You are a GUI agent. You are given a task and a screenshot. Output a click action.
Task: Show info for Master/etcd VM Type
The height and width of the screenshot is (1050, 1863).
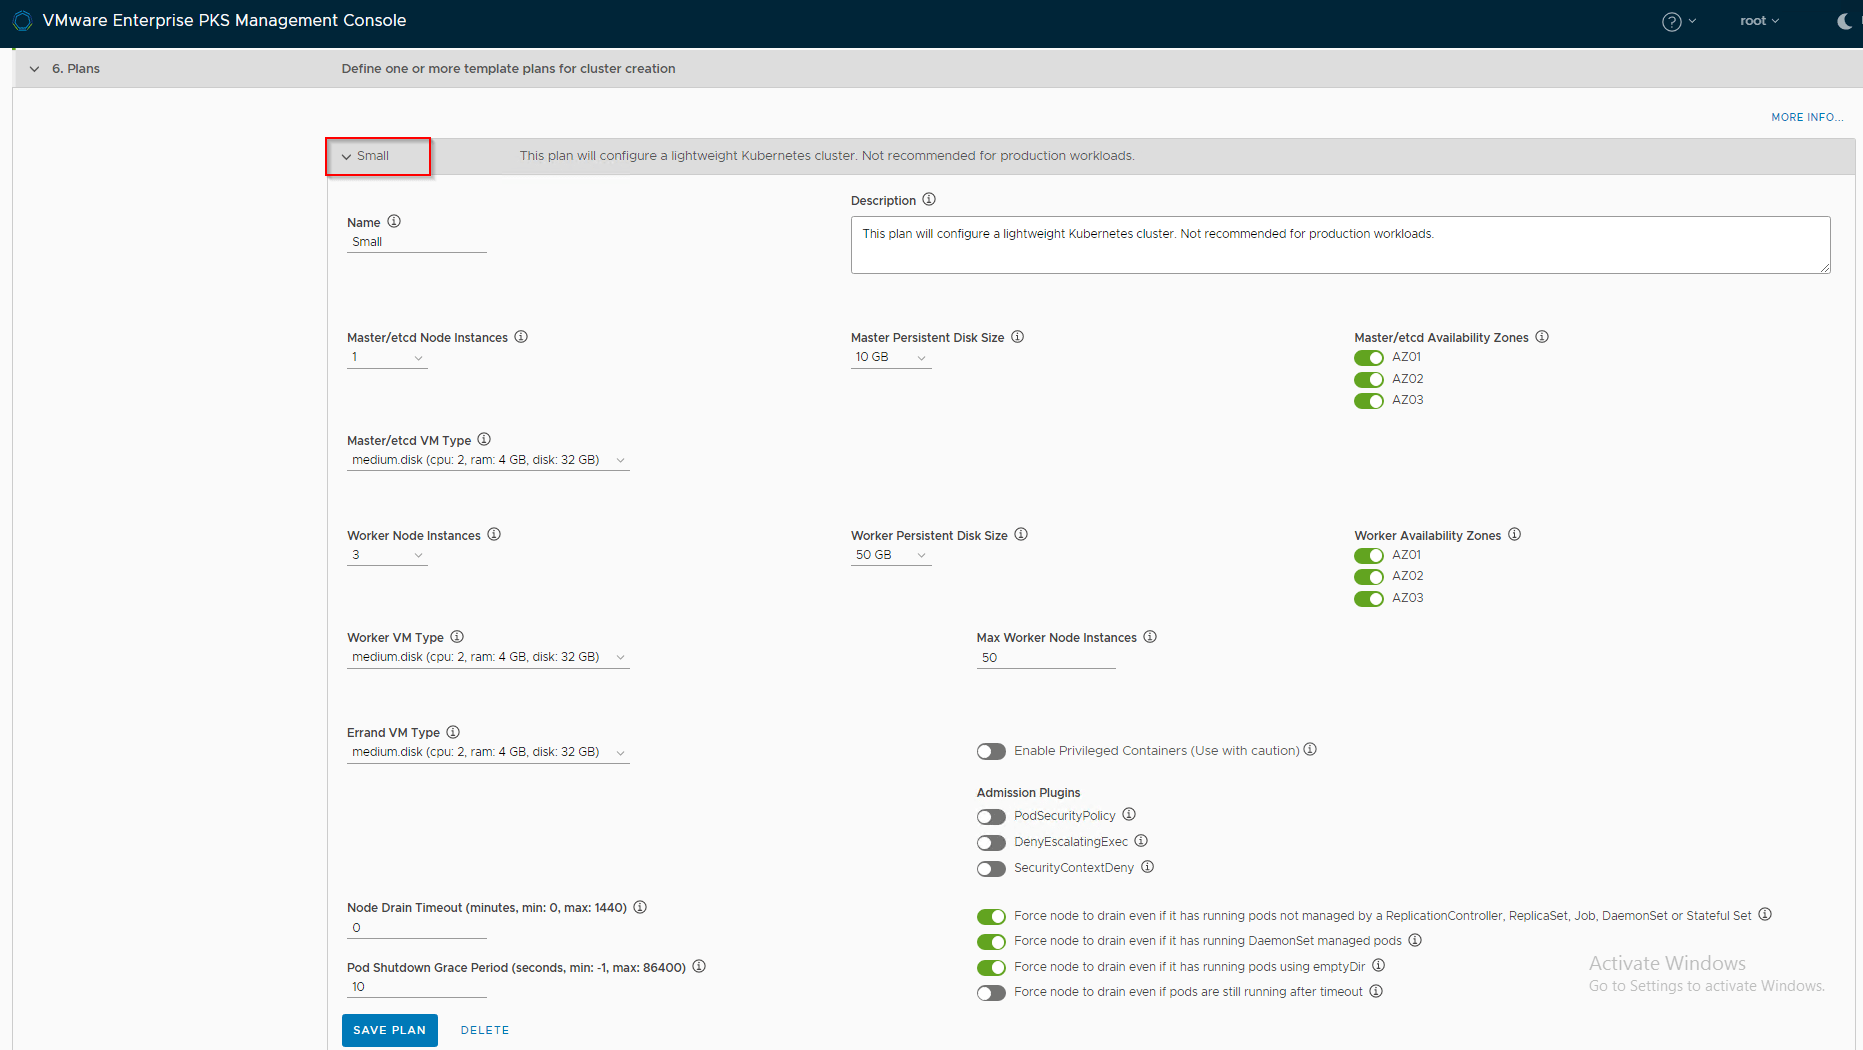[484, 439]
